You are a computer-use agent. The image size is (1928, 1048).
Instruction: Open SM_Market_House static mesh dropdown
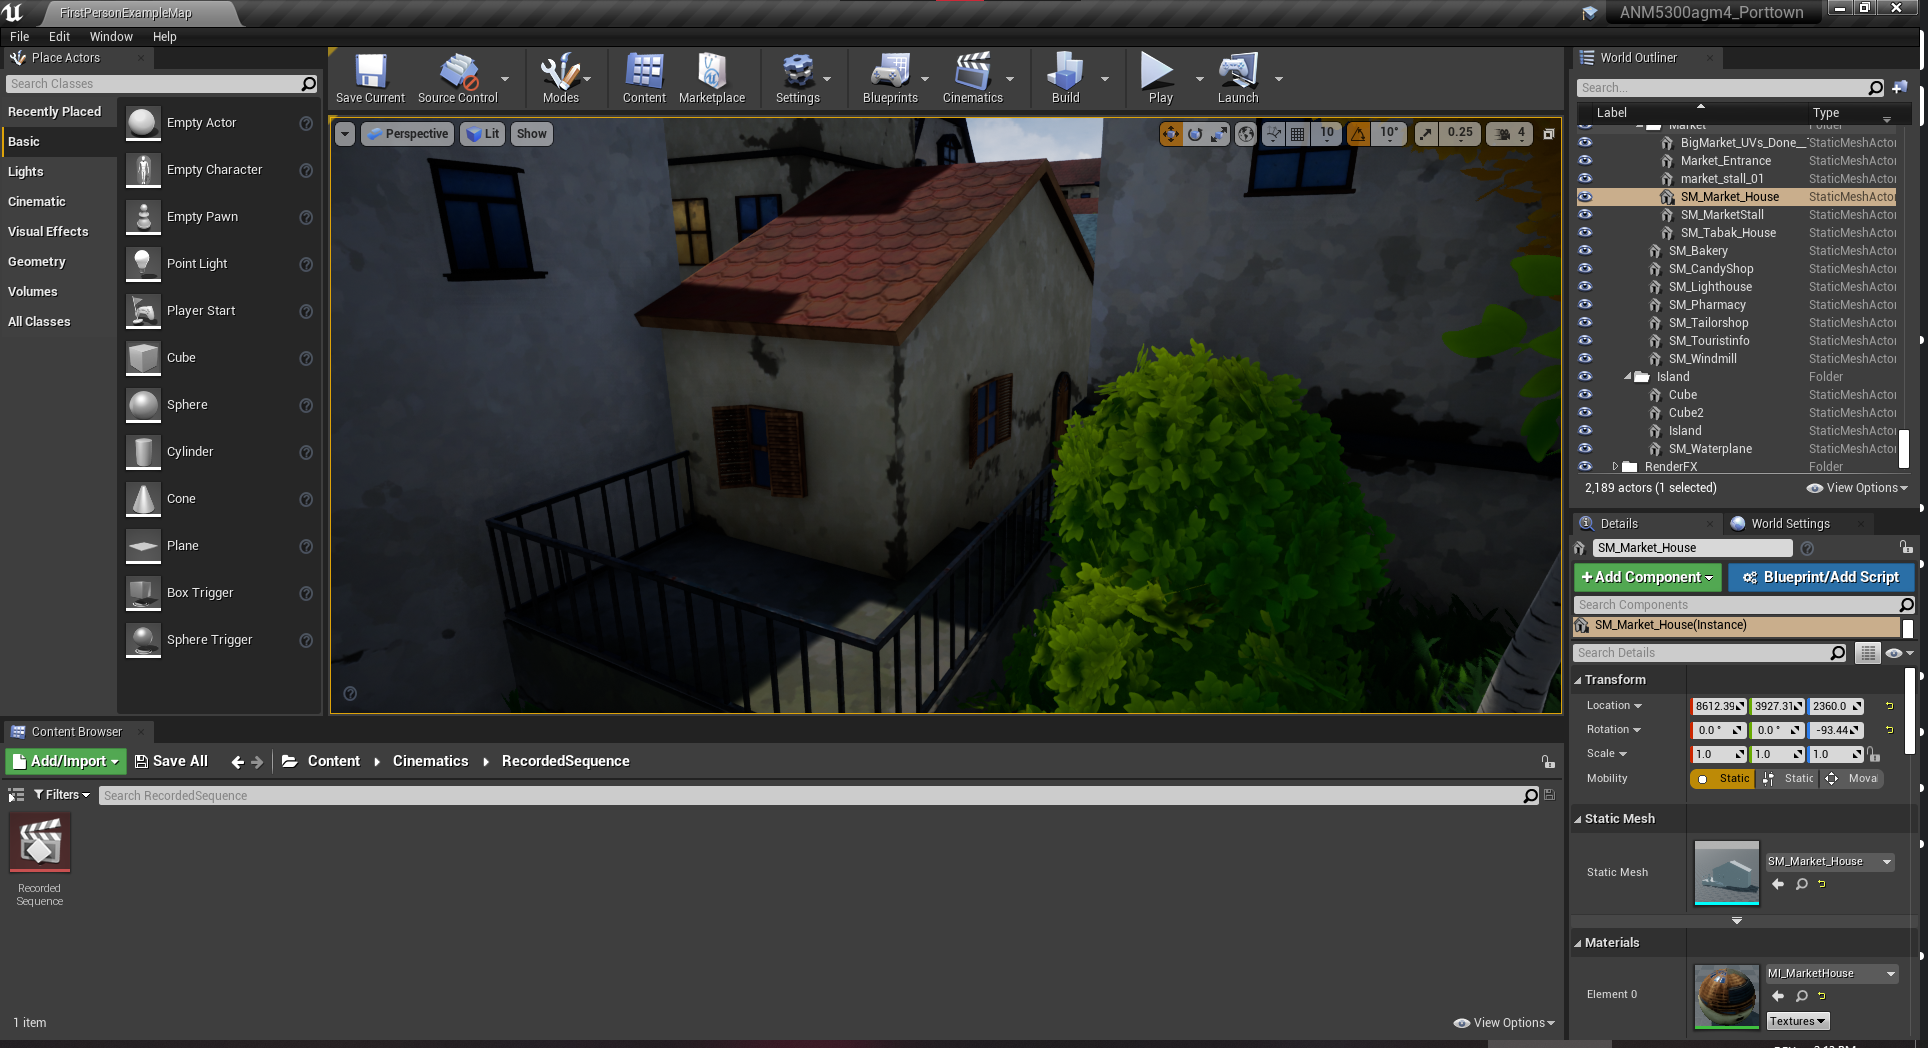tap(1830, 861)
